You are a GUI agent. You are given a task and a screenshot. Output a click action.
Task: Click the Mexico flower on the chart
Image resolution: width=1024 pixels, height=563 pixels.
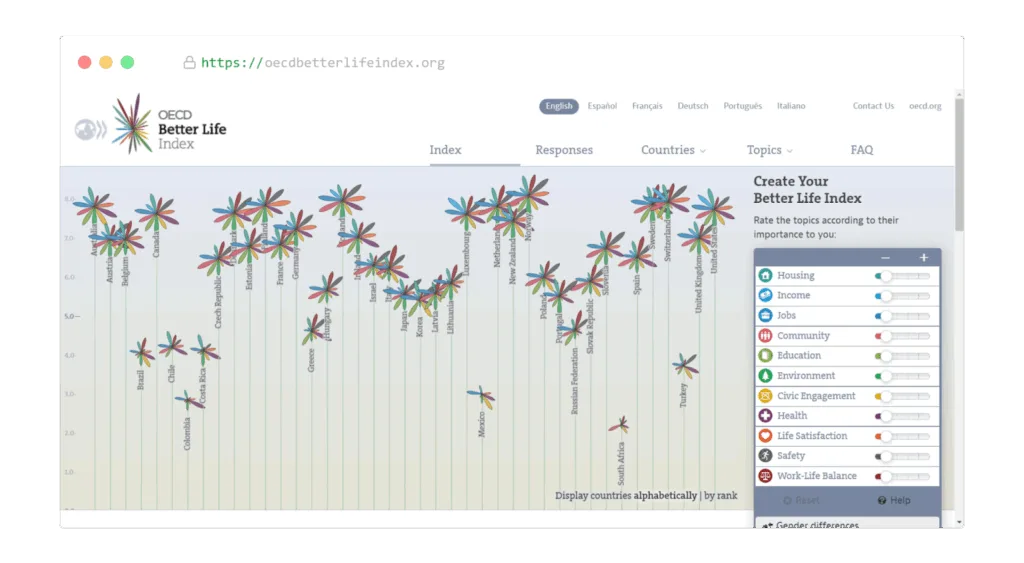point(481,396)
